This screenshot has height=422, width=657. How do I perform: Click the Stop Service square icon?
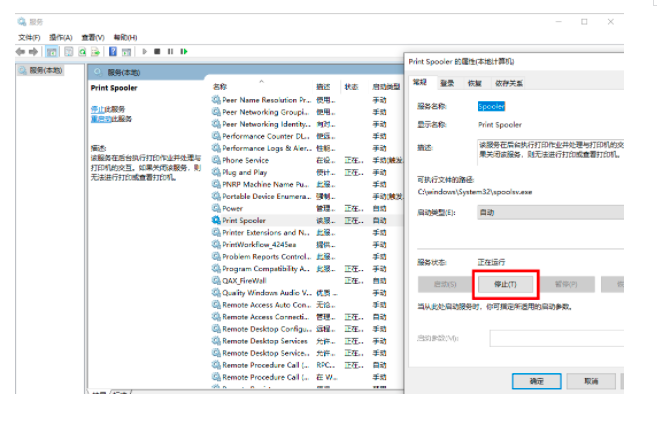[x=158, y=51]
